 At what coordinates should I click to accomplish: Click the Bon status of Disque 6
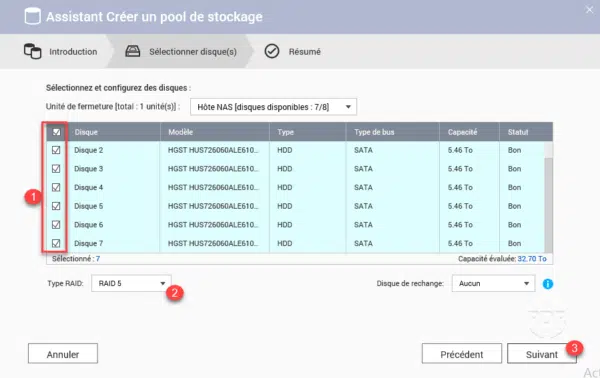514,225
